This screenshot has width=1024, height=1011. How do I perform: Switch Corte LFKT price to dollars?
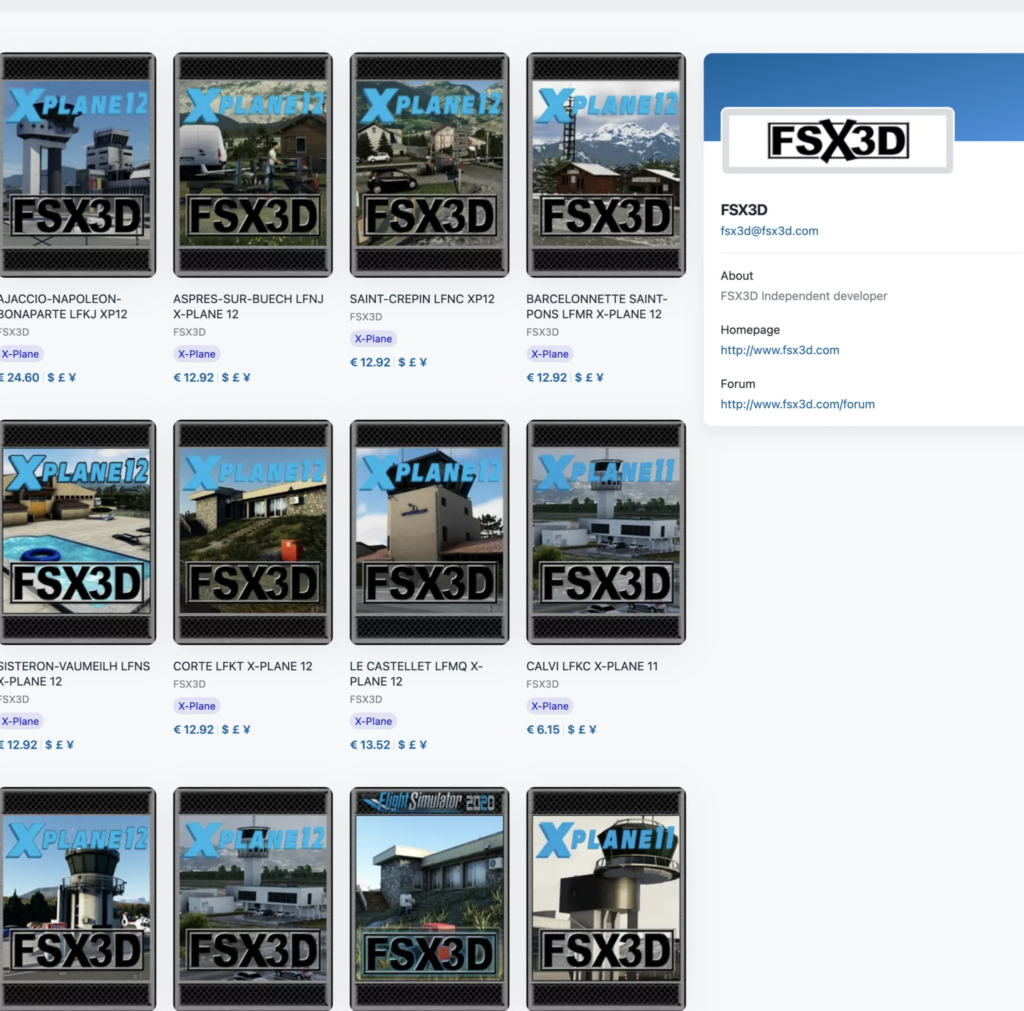click(225, 730)
